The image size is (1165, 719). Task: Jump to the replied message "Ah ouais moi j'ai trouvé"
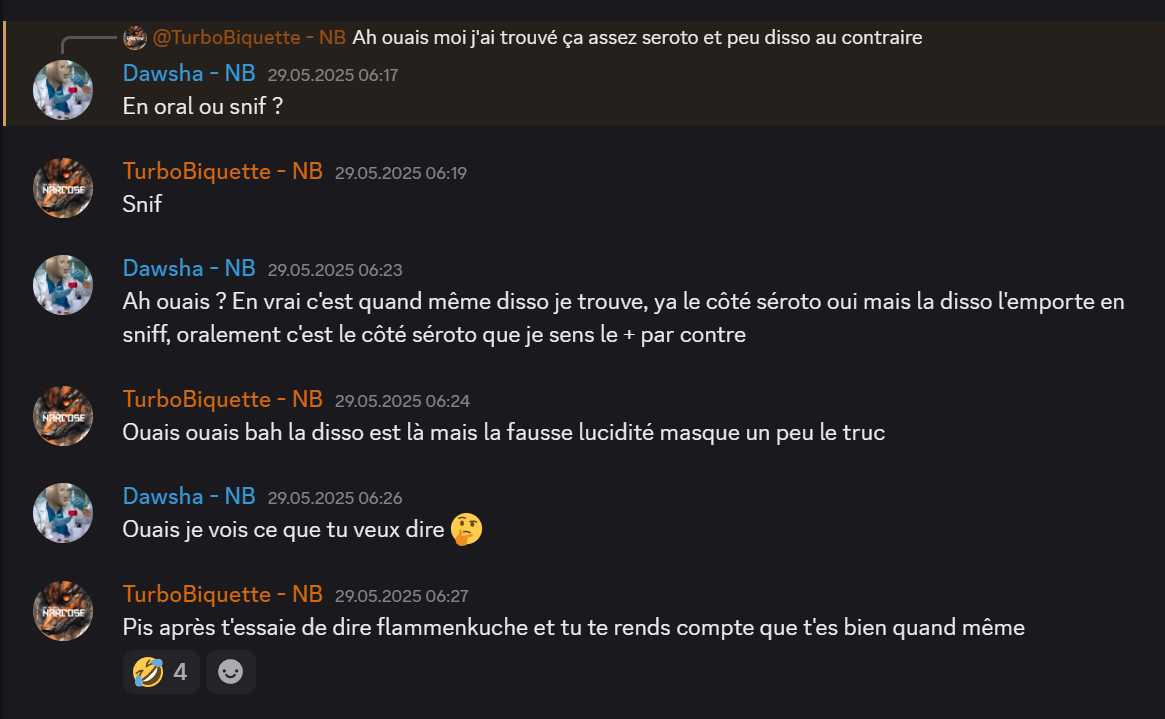point(637,37)
